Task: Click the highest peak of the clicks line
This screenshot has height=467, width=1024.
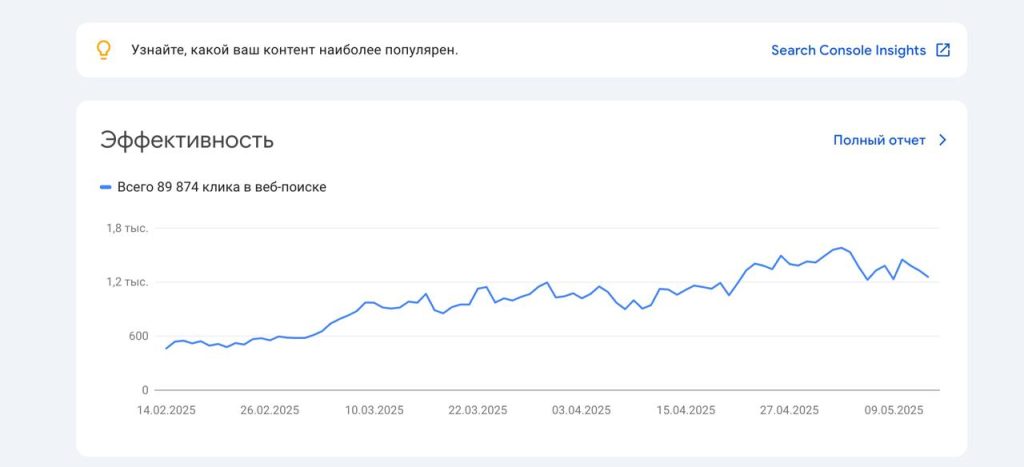Action: click(841, 248)
